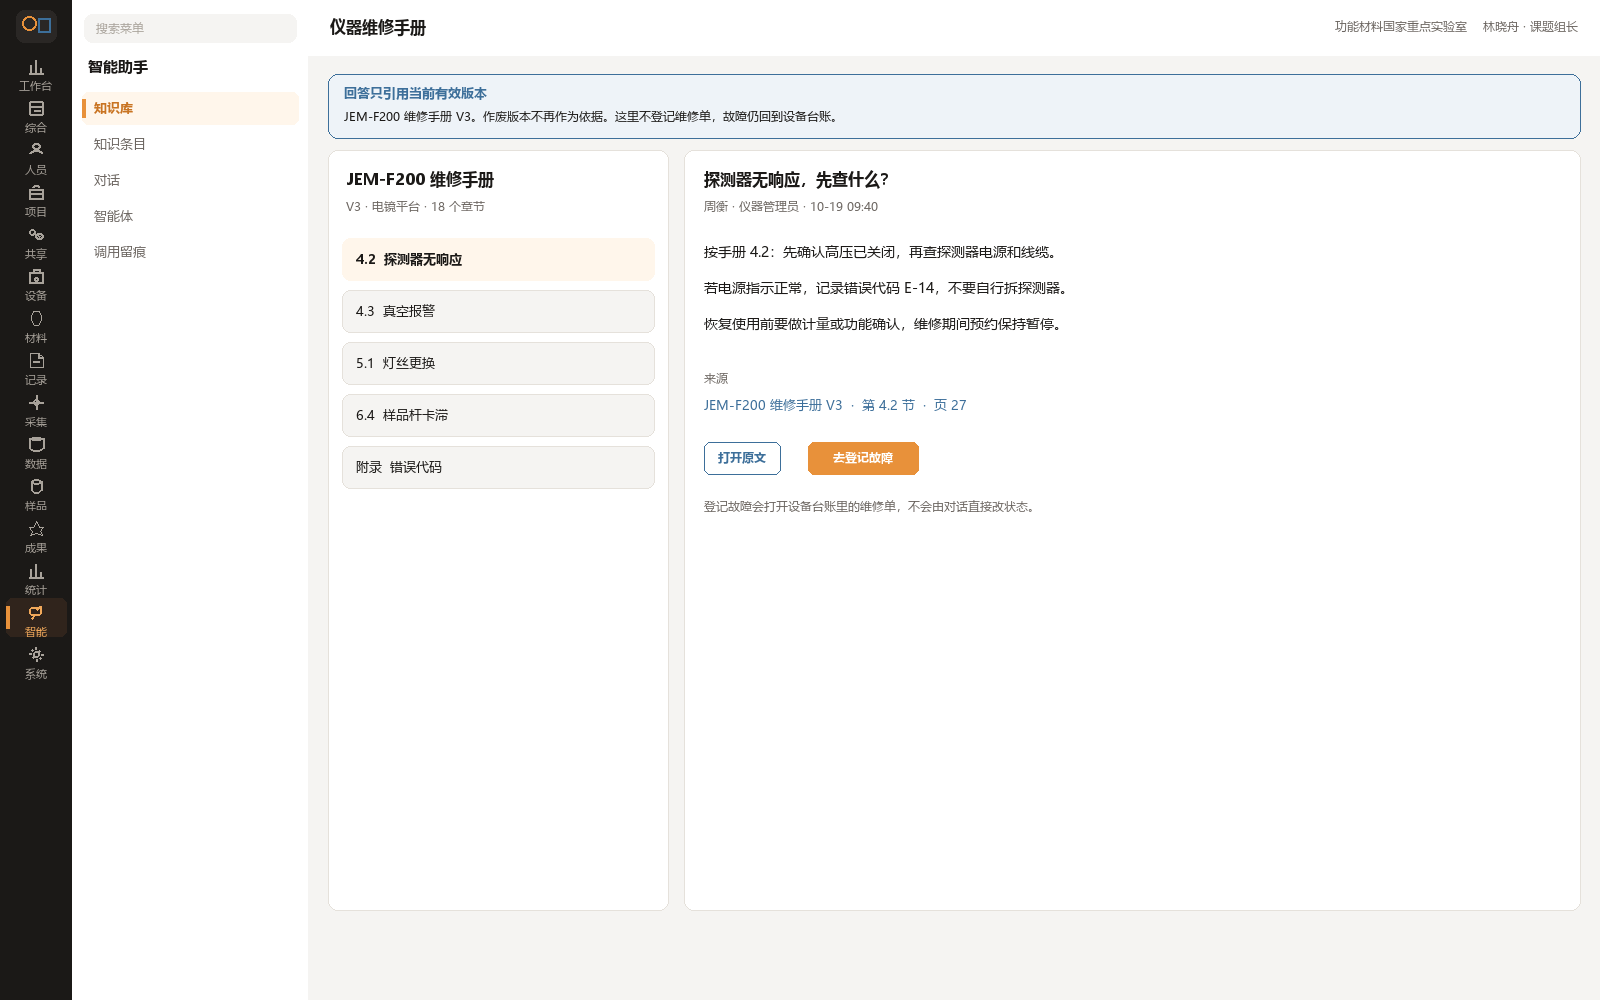Viewport: 1600px width, 1000px height.
Task: Click the 页 27 source link
Action: pos(950,405)
